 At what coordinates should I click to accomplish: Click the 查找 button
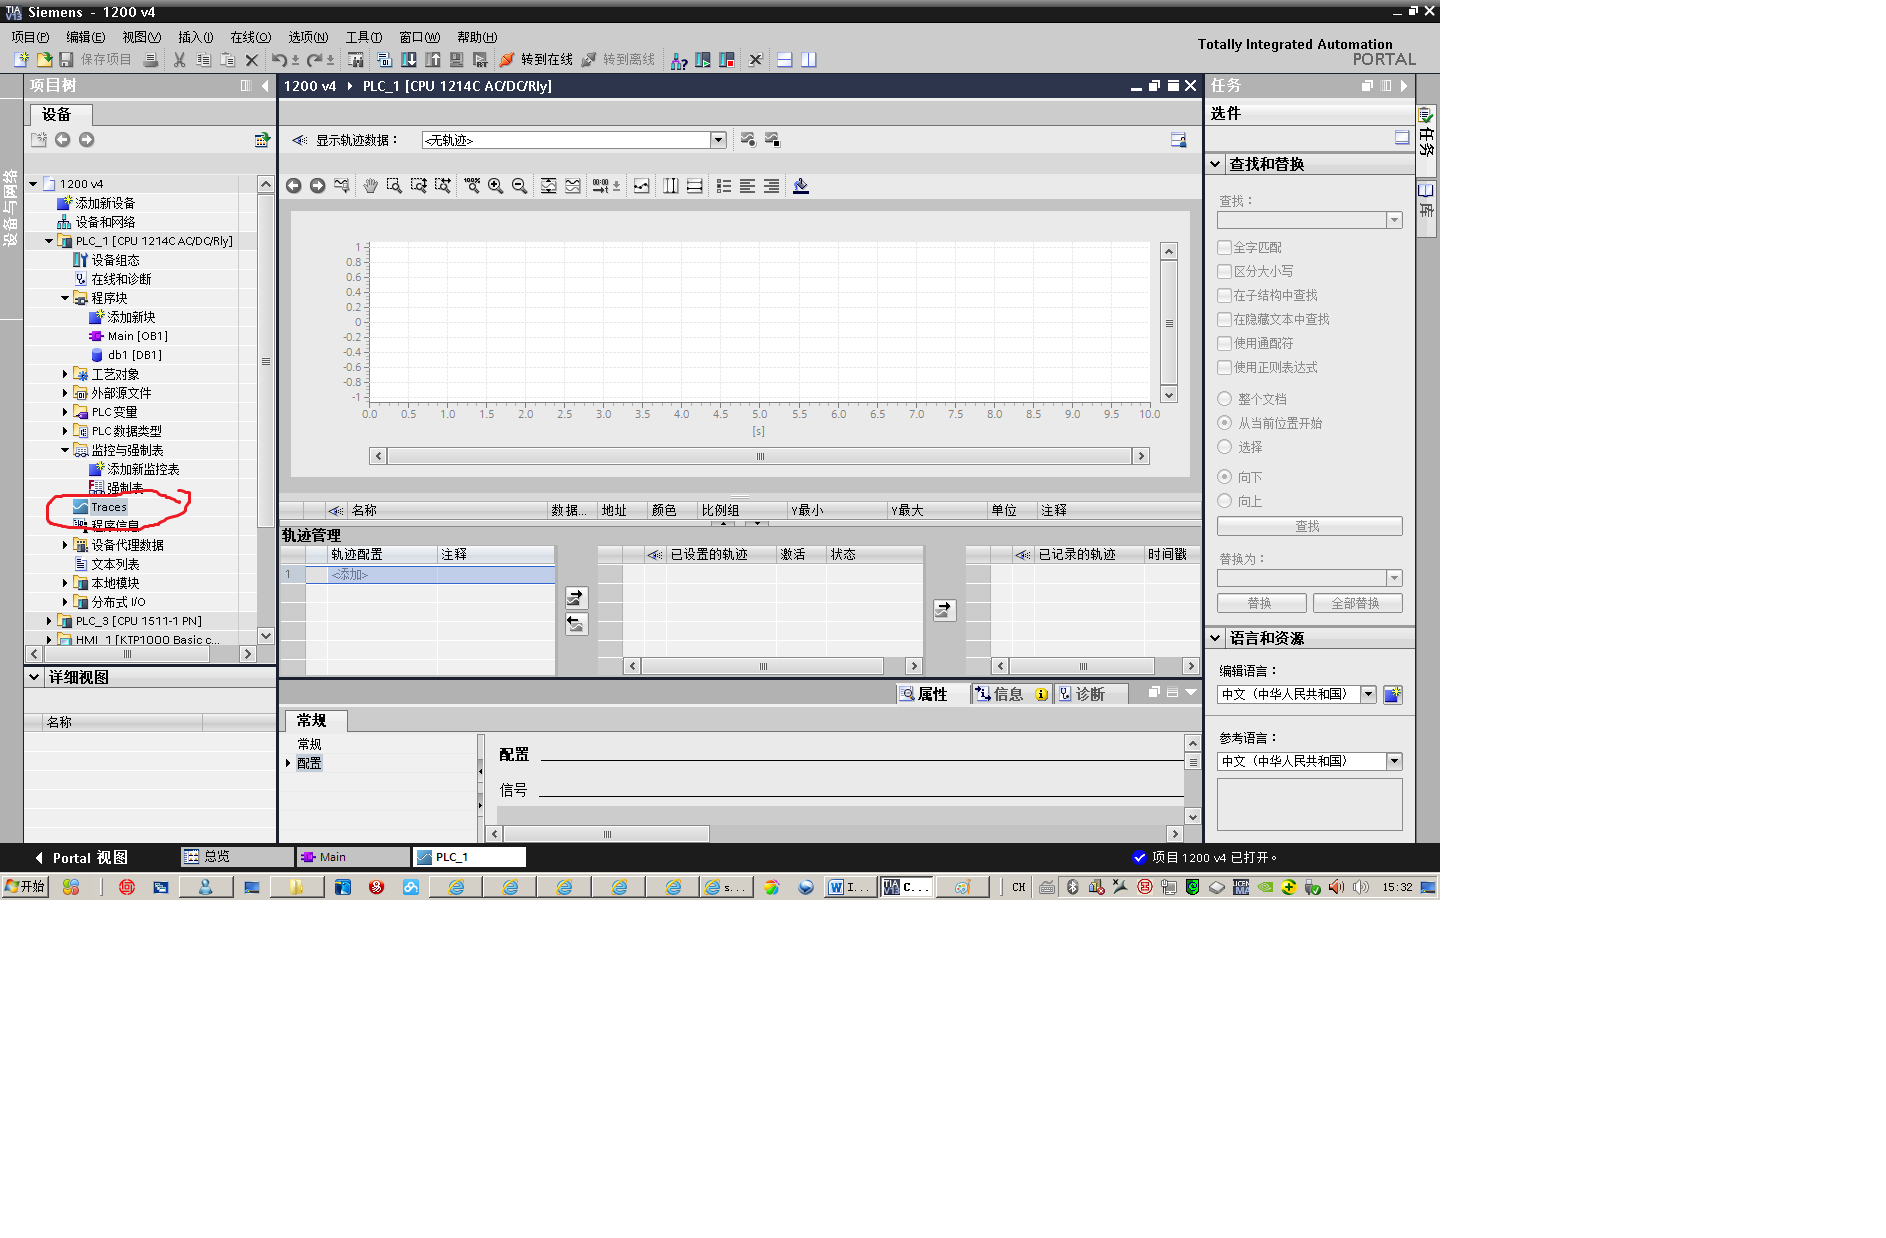tap(1309, 526)
